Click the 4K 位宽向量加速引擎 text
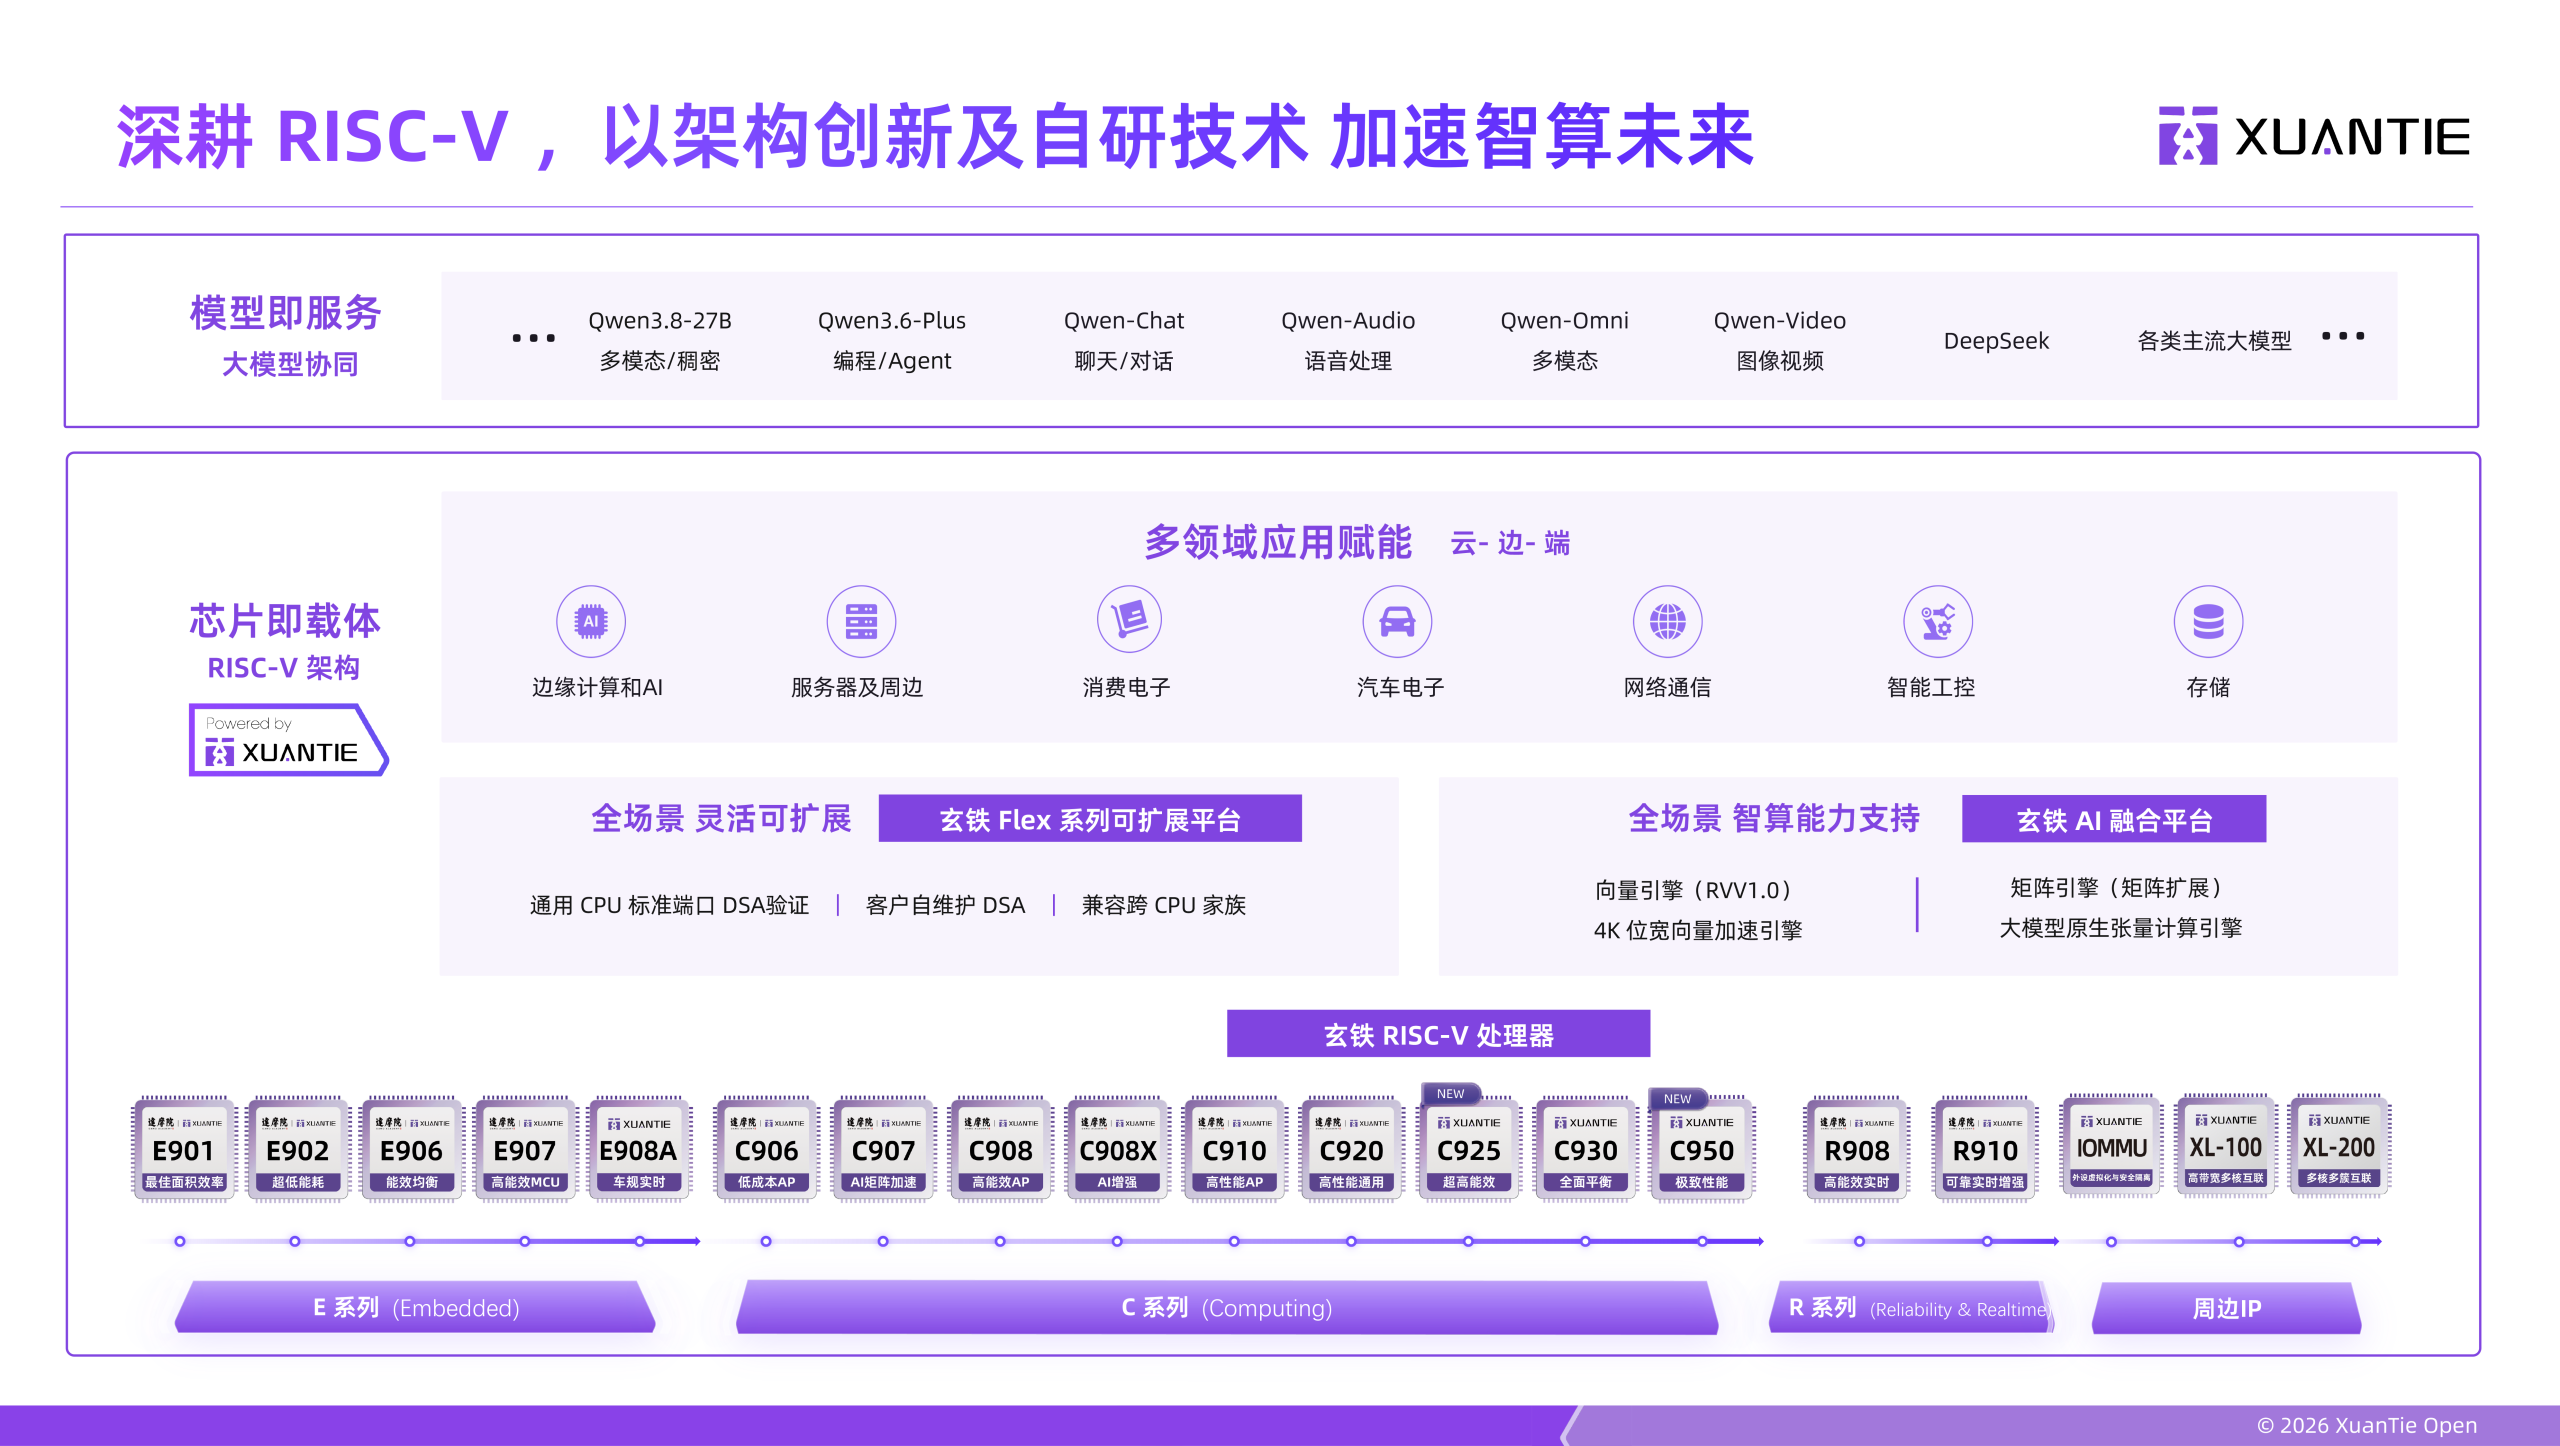The width and height of the screenshot is (2560, 1446). coord(1698,930)
